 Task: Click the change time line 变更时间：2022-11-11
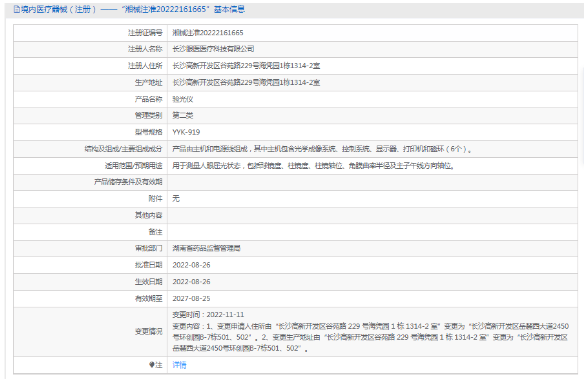pos(208,315)
